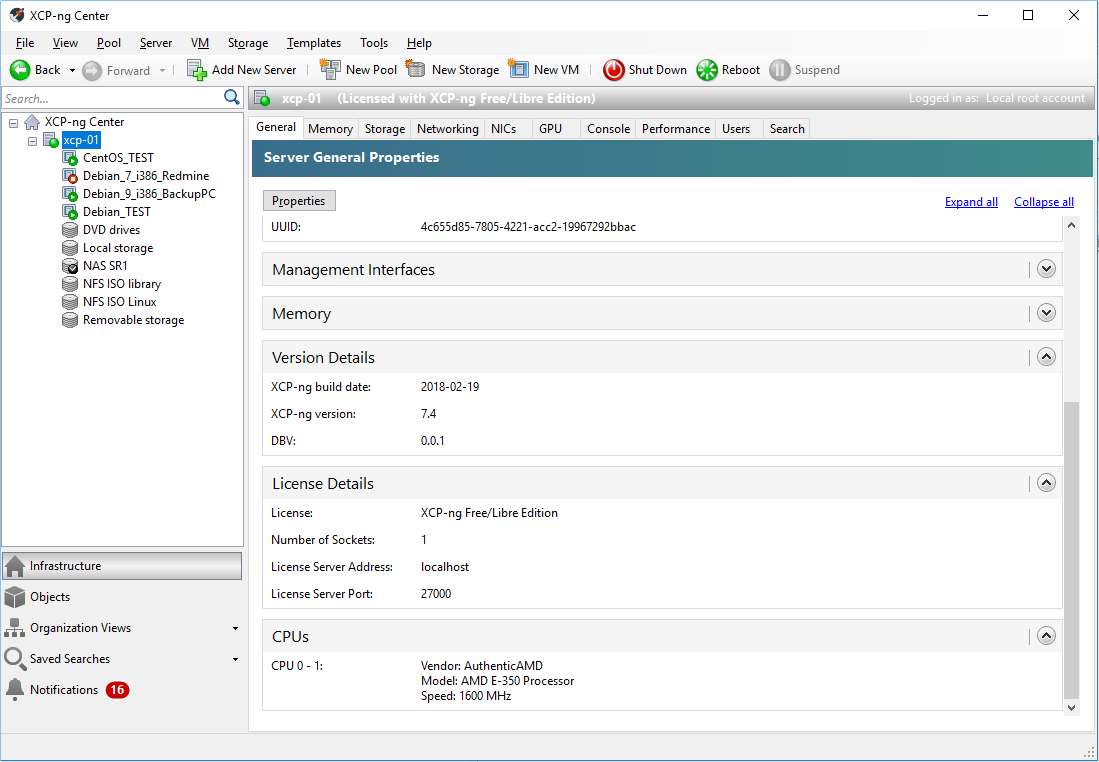Click the Objects cube icon
Image resolution: width=1099 pixels, height=762 pixels.
15,597
